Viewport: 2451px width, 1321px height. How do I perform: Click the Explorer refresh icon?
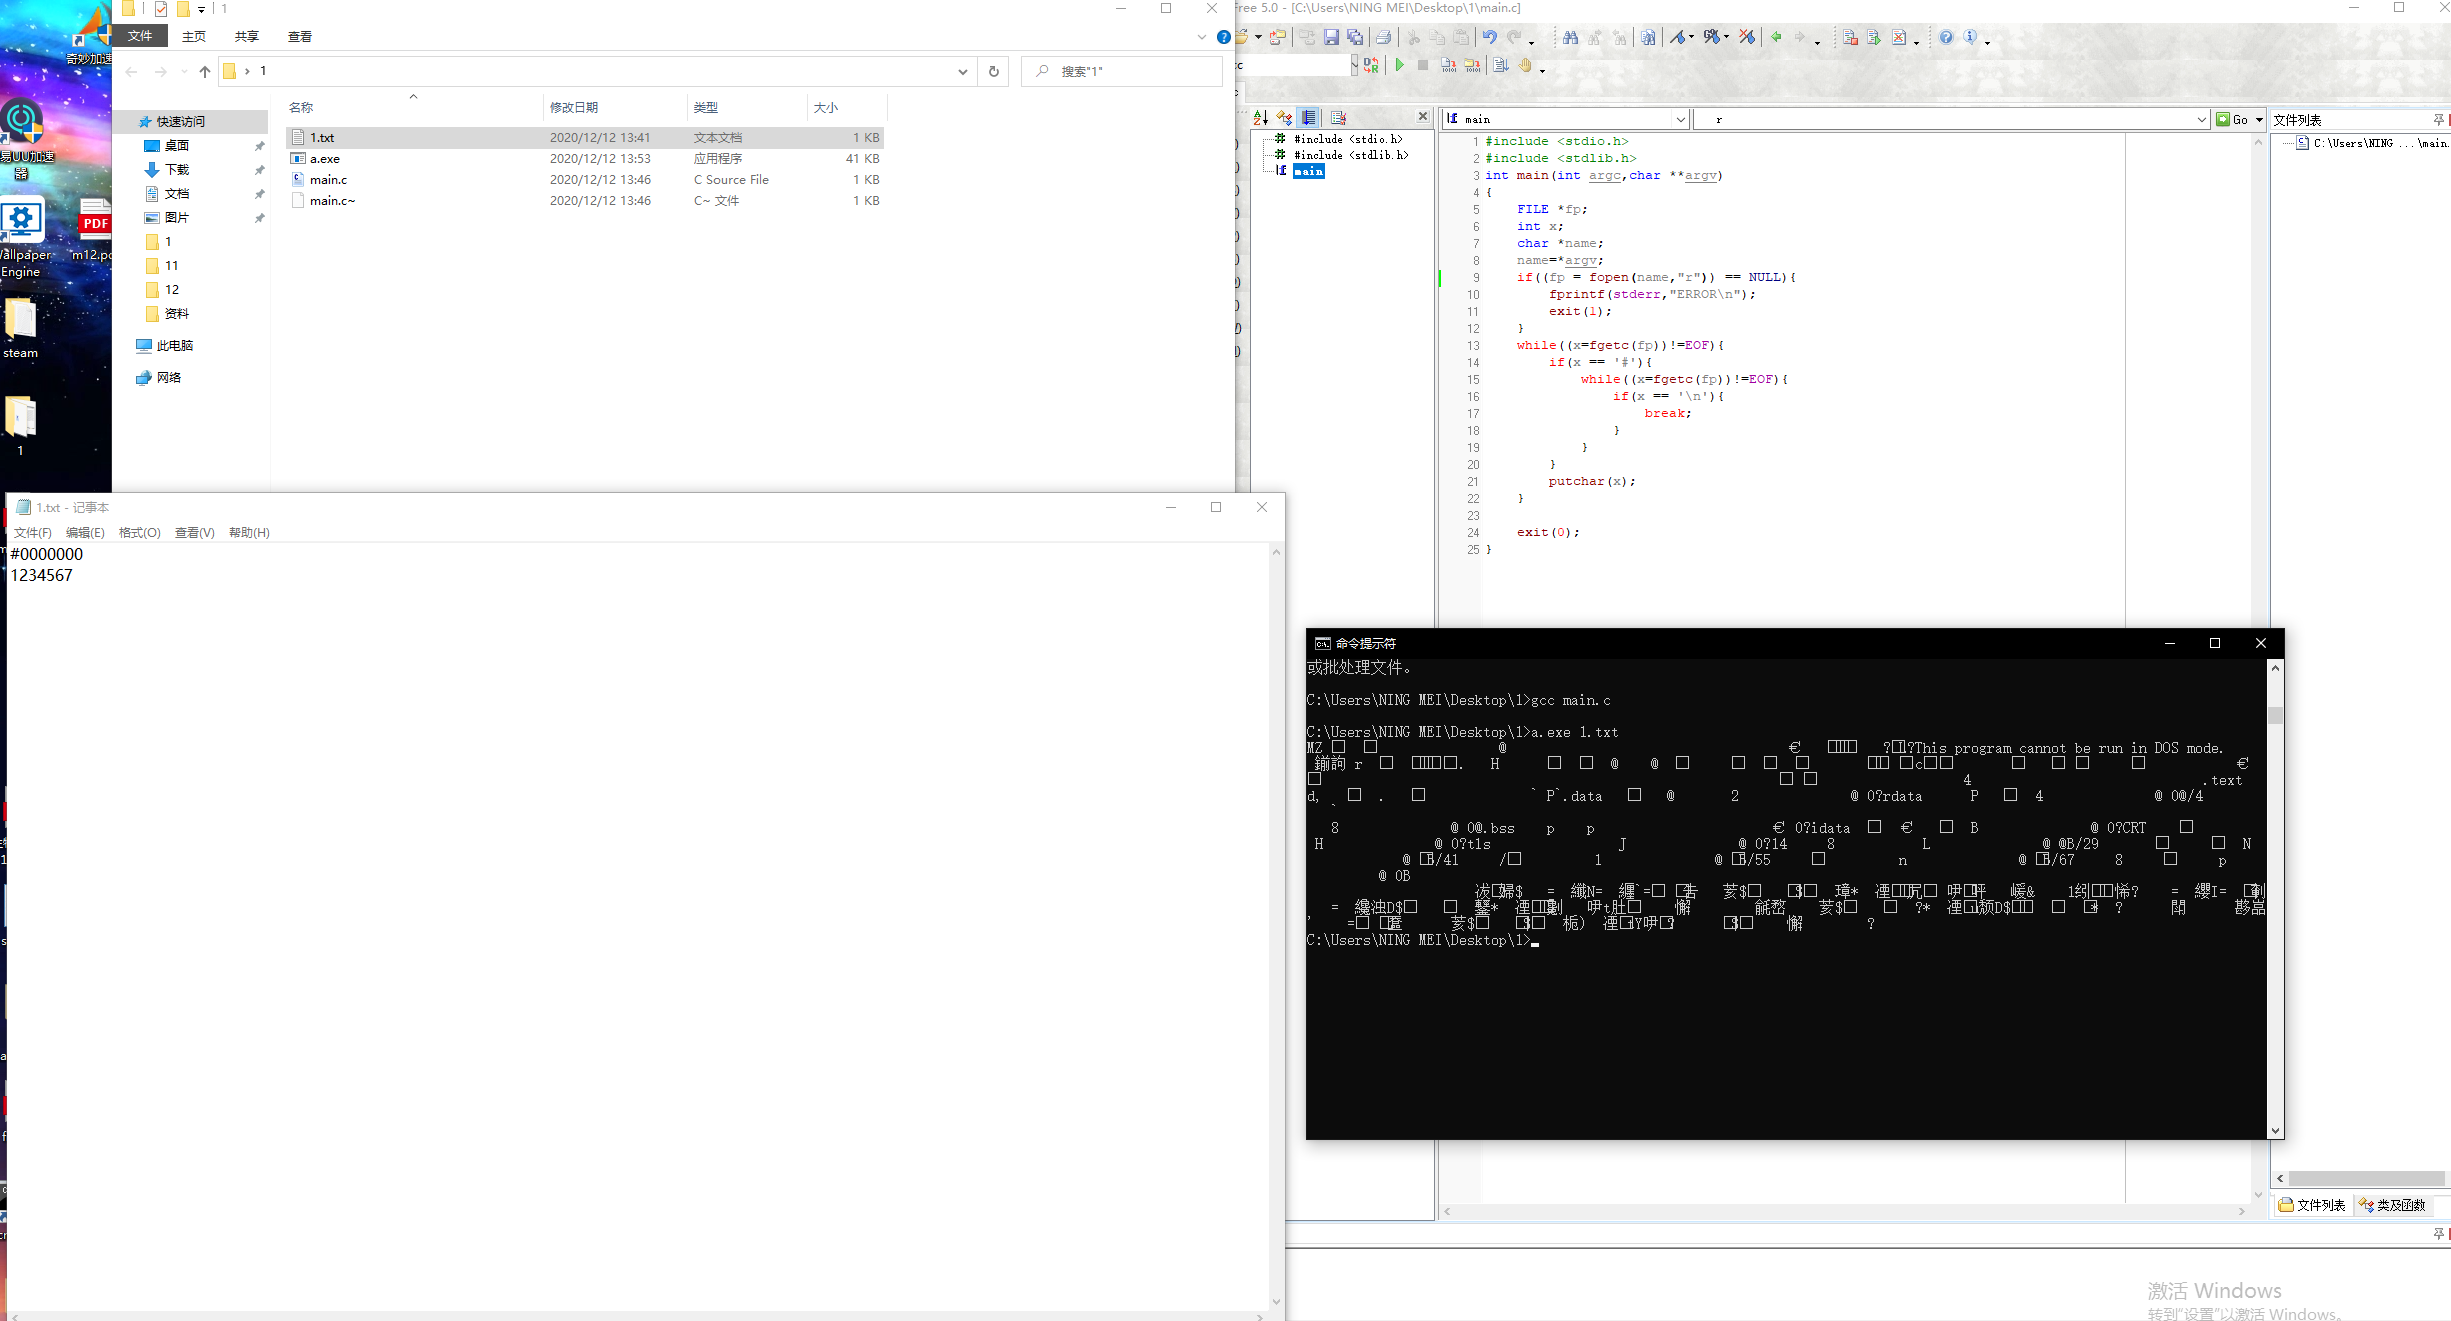tap(993, 71)
